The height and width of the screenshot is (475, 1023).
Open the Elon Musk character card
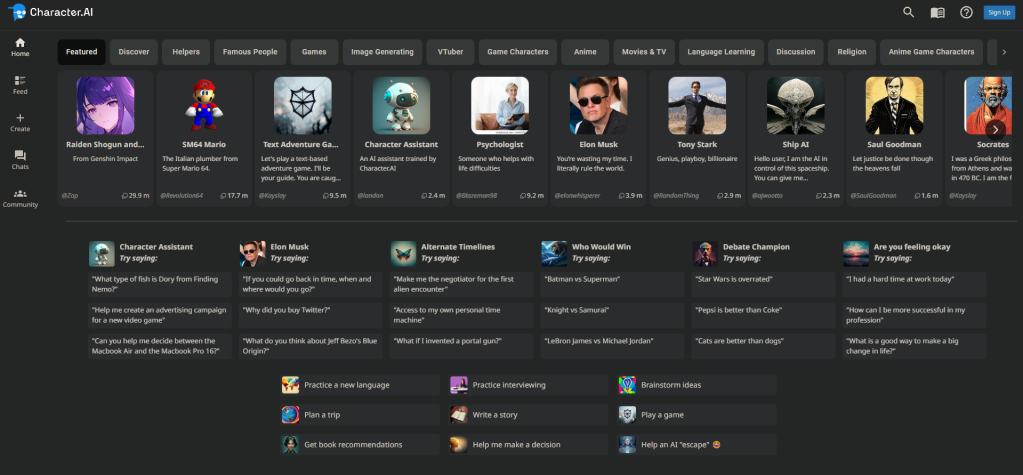[x=599, y=137]
